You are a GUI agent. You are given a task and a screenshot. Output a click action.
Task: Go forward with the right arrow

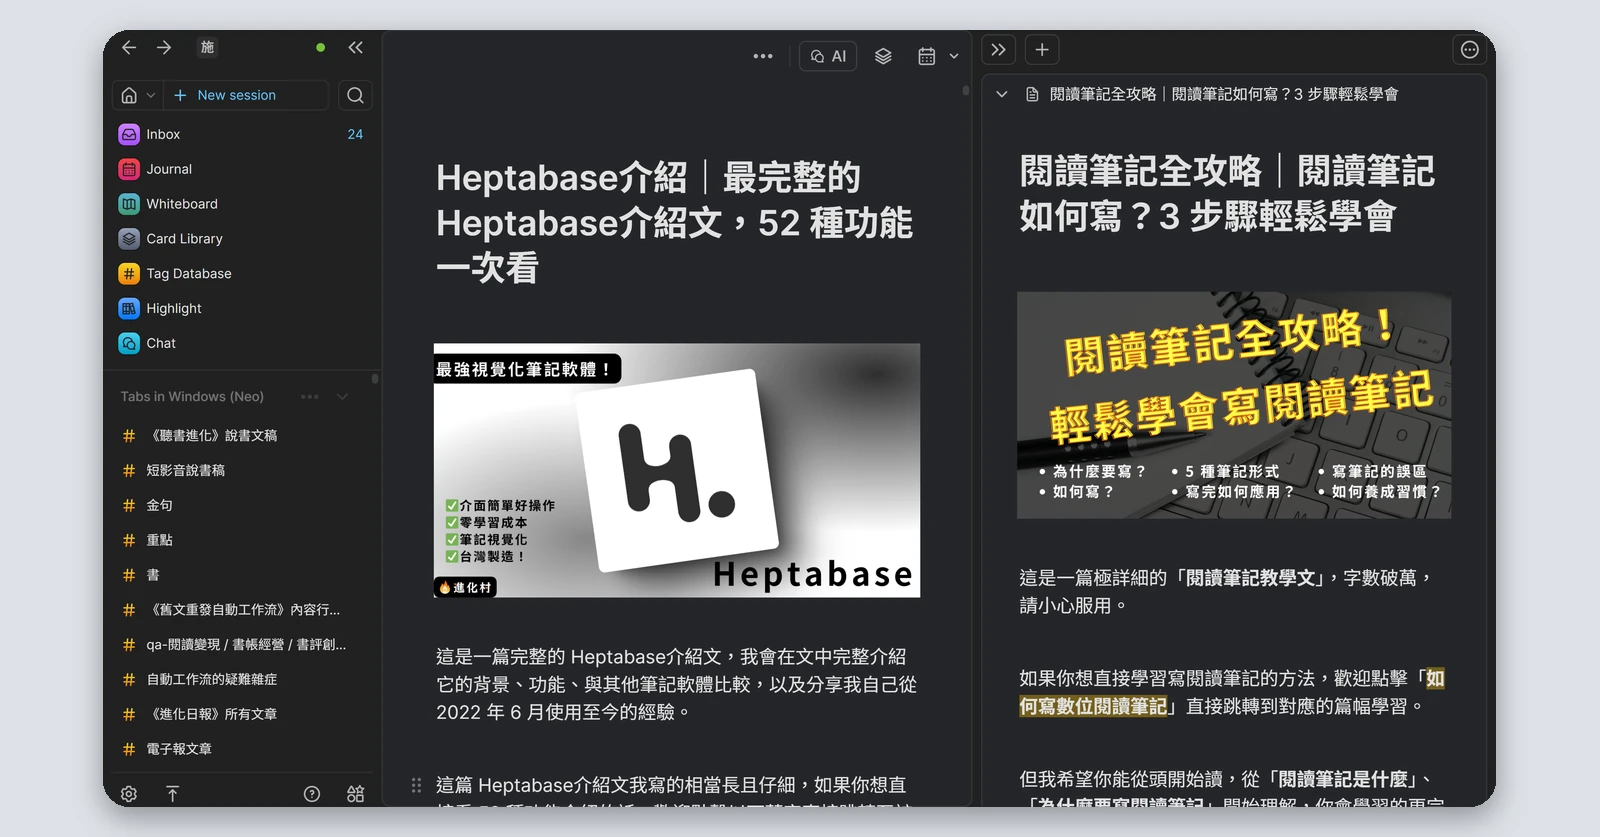(x=164, y=47)
